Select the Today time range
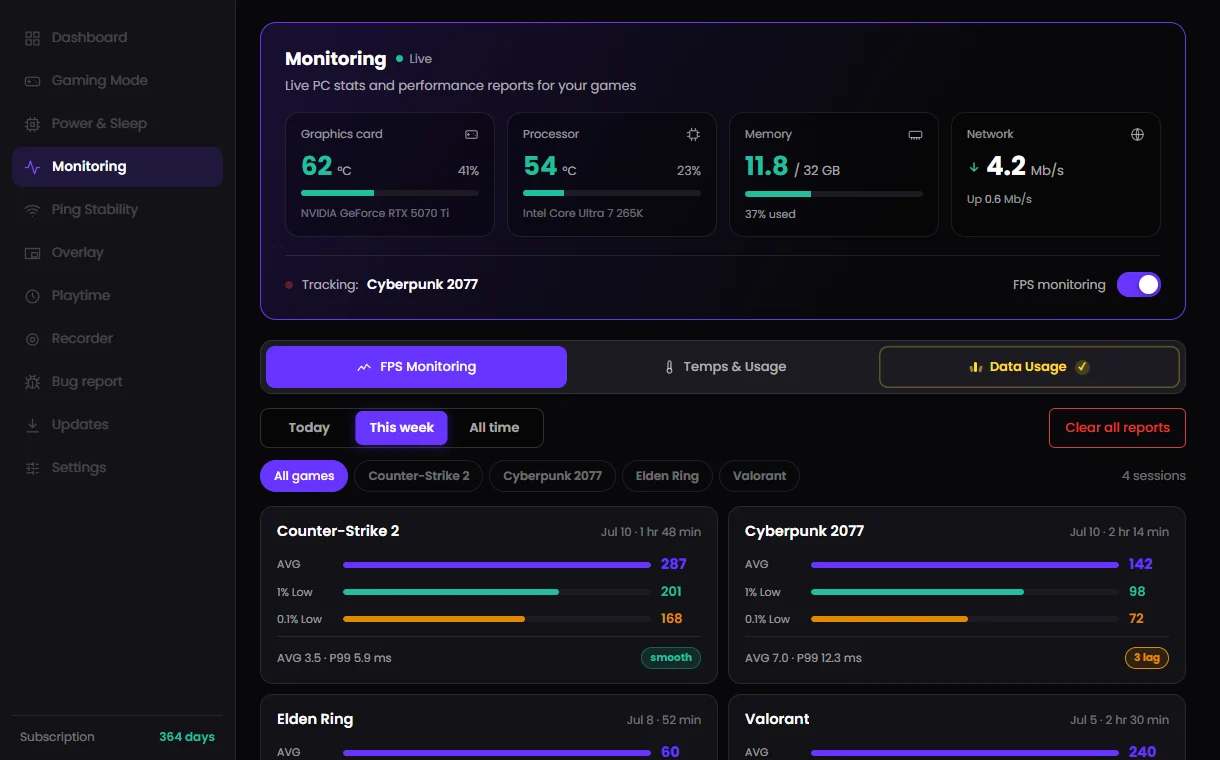 [x=309, y=428]
